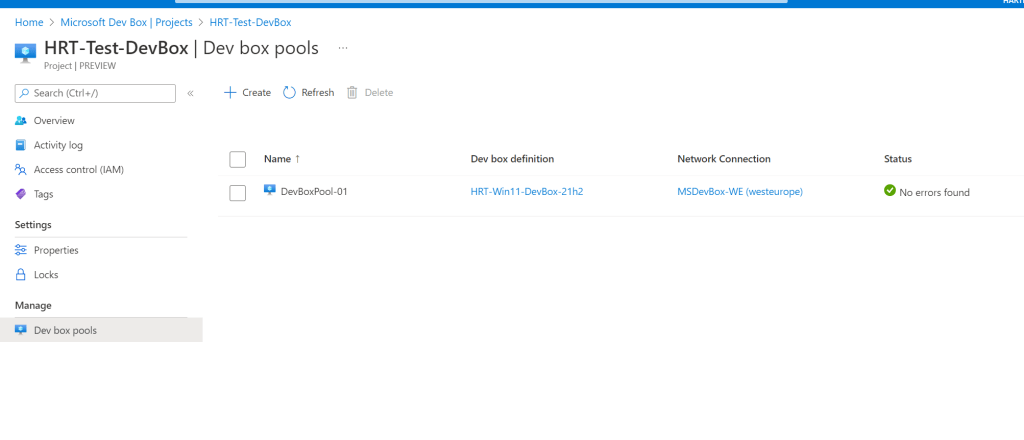Viewport: 1024px width, 440px height.
Task: Click the circular Refresh arrow icon
Action: click(x=289, y=93)
